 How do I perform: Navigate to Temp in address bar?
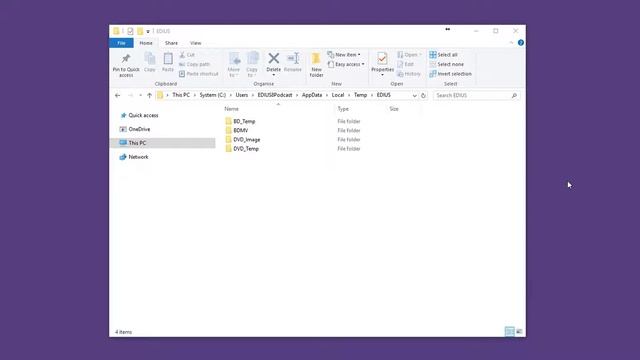(x=360, y=95)
